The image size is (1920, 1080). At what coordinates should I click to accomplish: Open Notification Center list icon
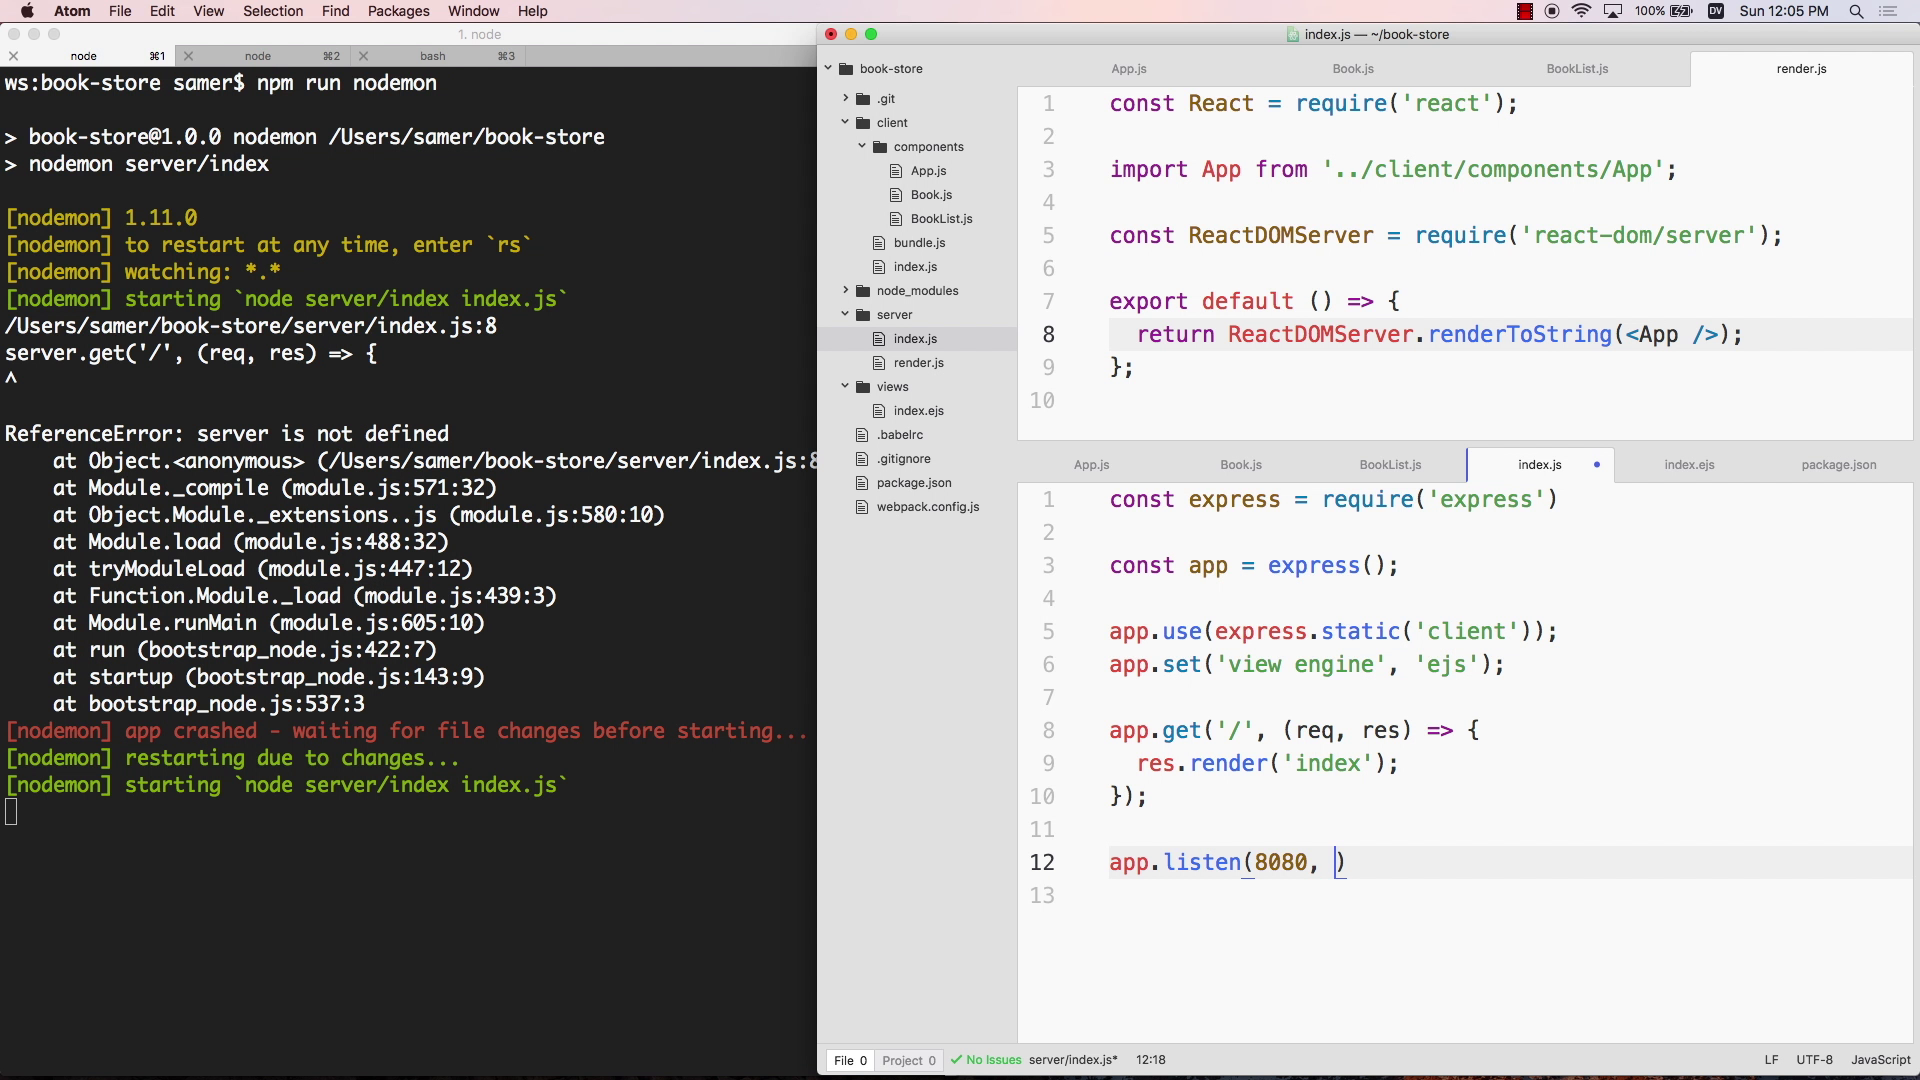click(x=1888, y=11)
